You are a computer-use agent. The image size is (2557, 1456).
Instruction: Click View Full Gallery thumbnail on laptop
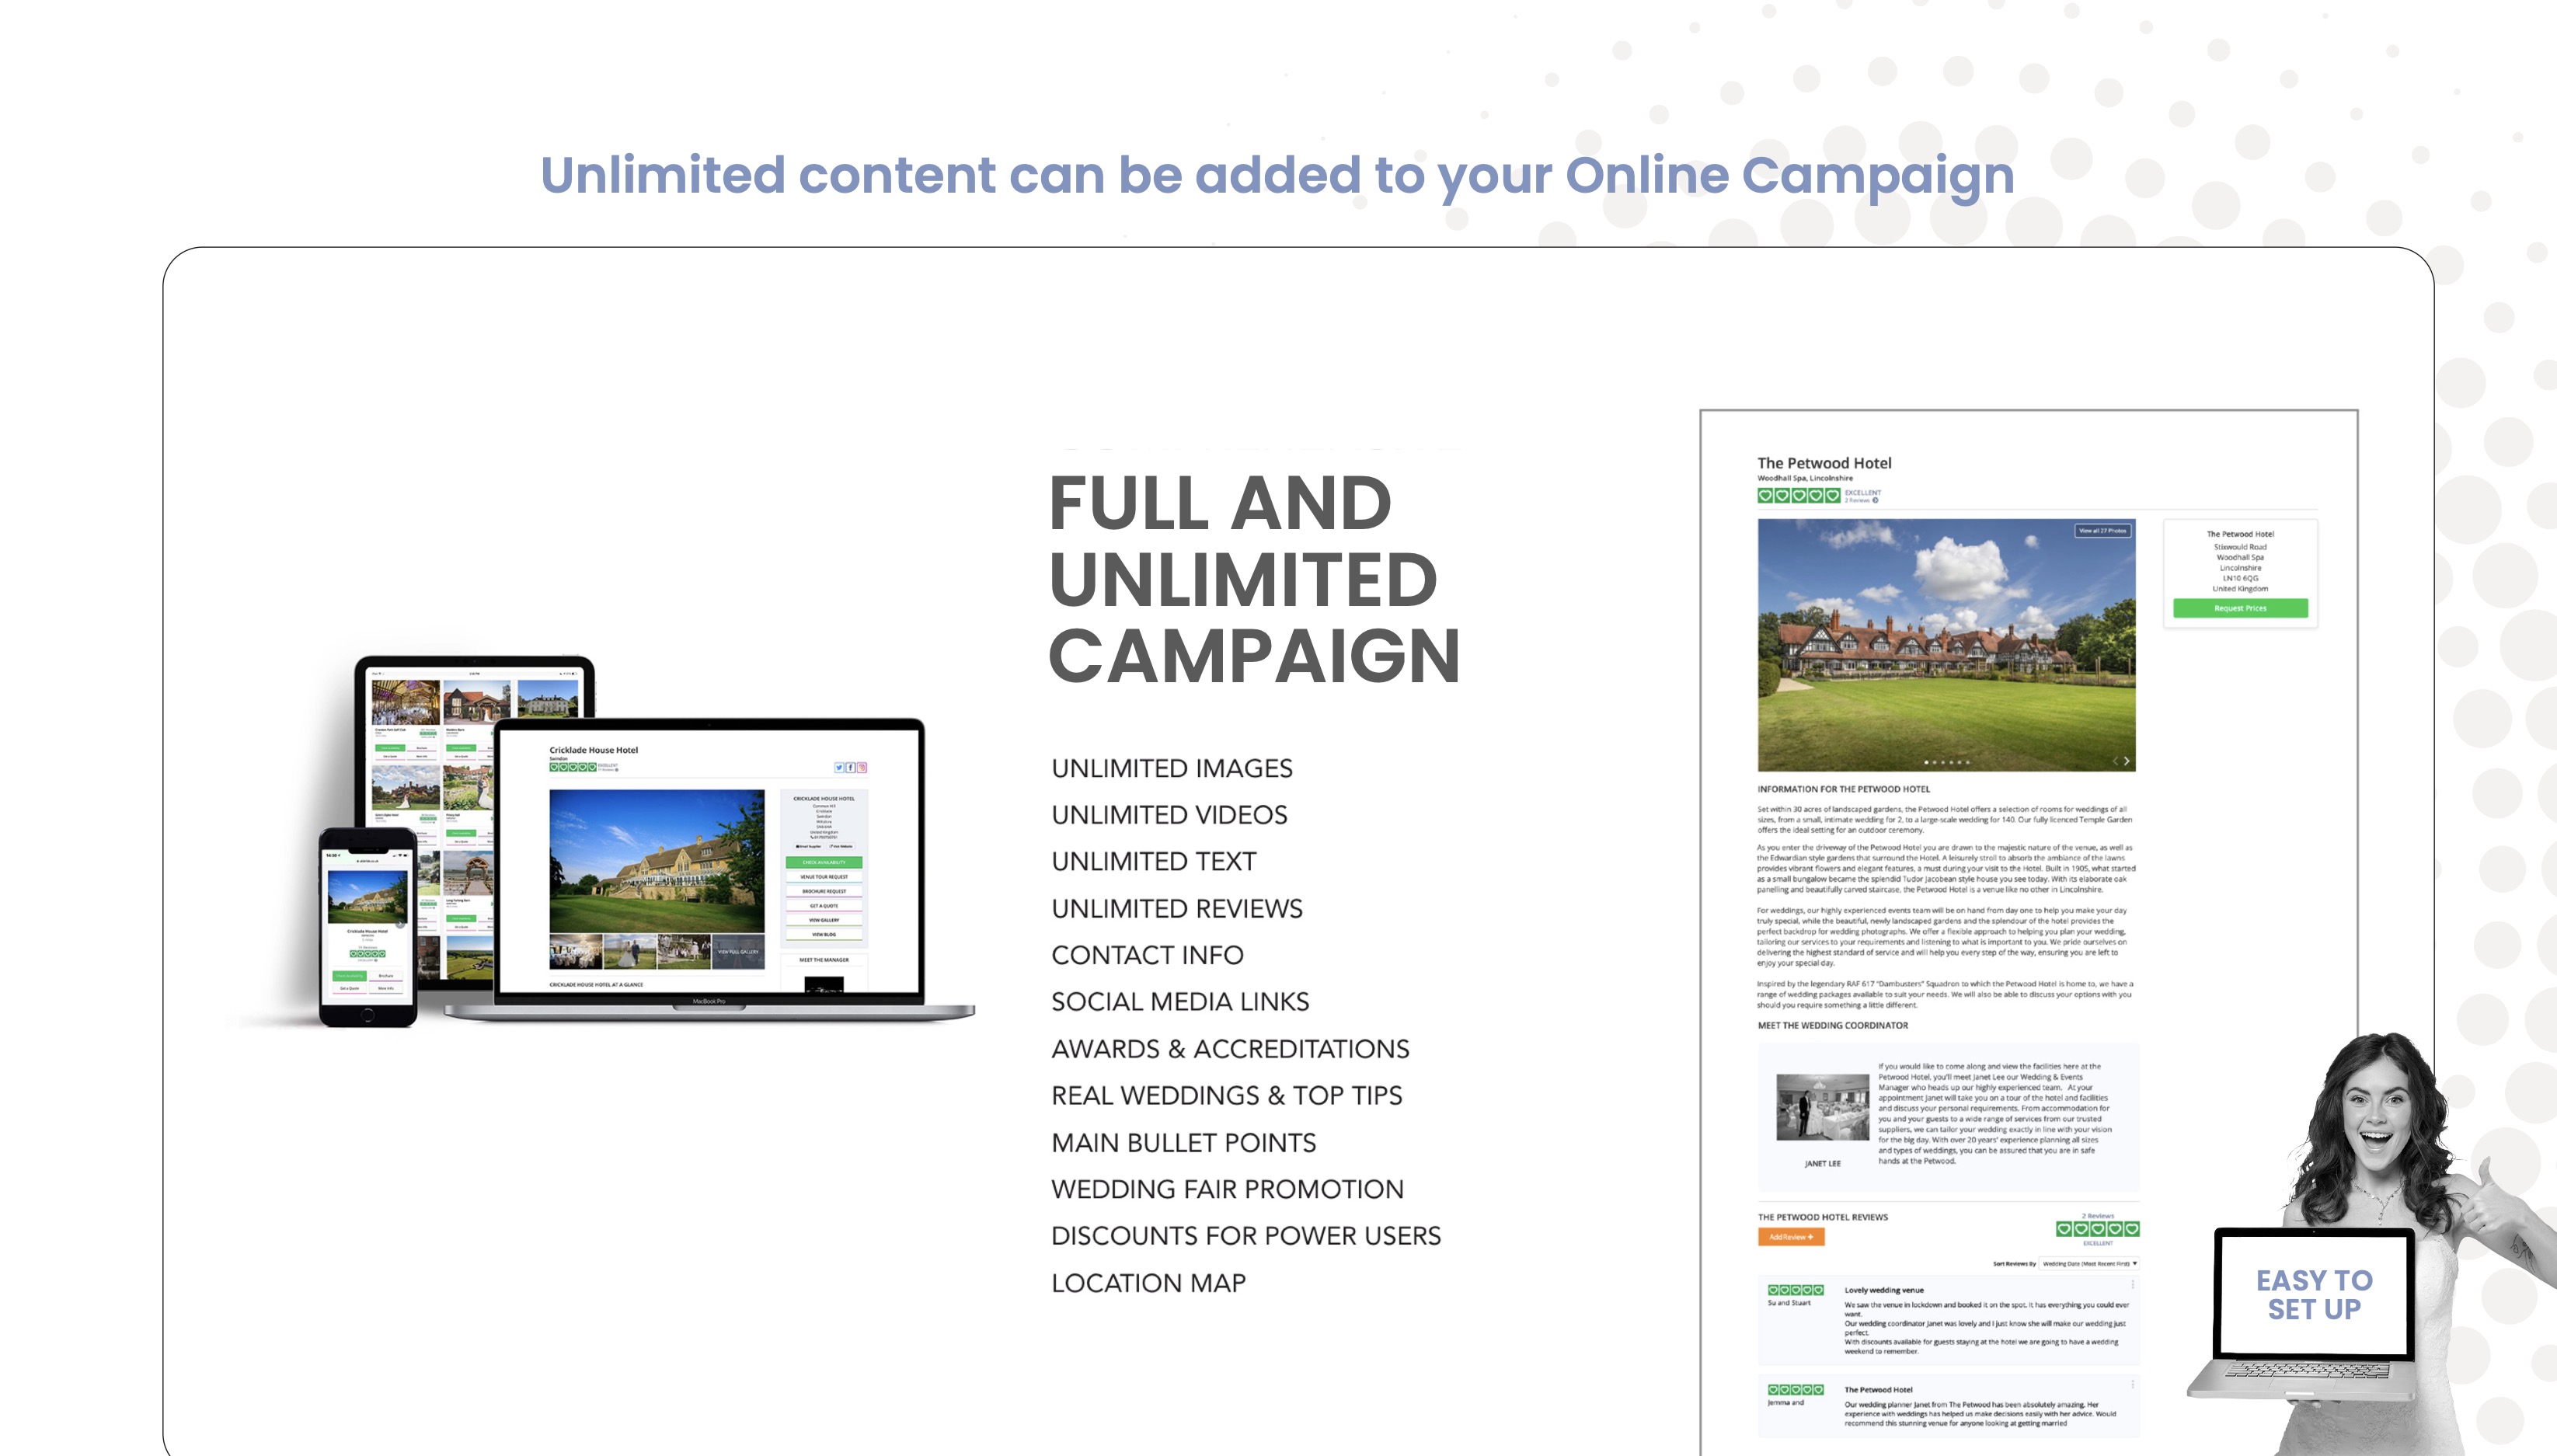(738, 952)
